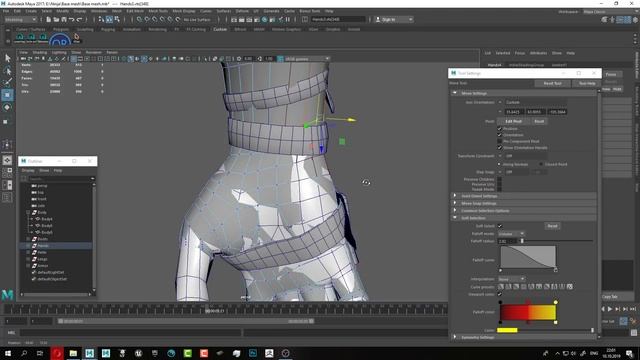Open the Falloff mode Volume dropdown
Image resolution: width=640 pixels, height=360 pixels.
tap(511, 234)
